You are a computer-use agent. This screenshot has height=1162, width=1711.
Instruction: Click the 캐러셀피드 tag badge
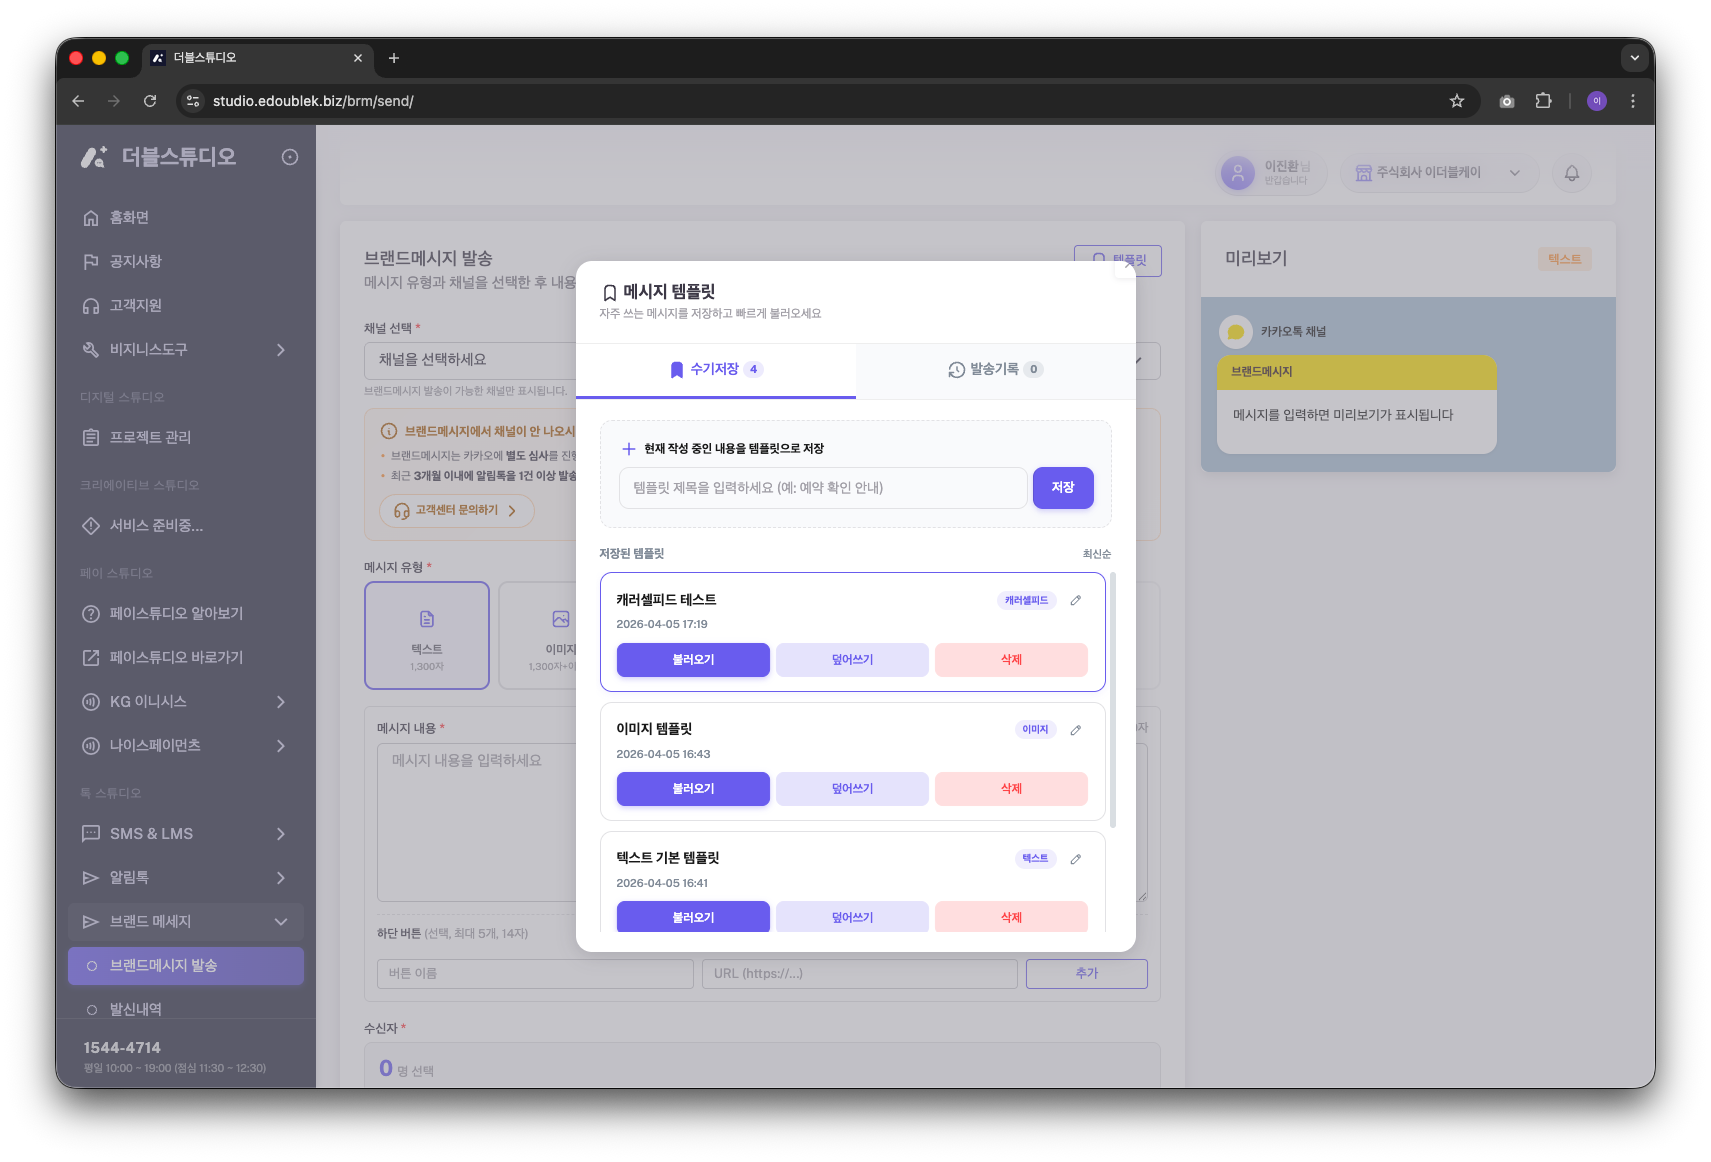pos(1027,601)
